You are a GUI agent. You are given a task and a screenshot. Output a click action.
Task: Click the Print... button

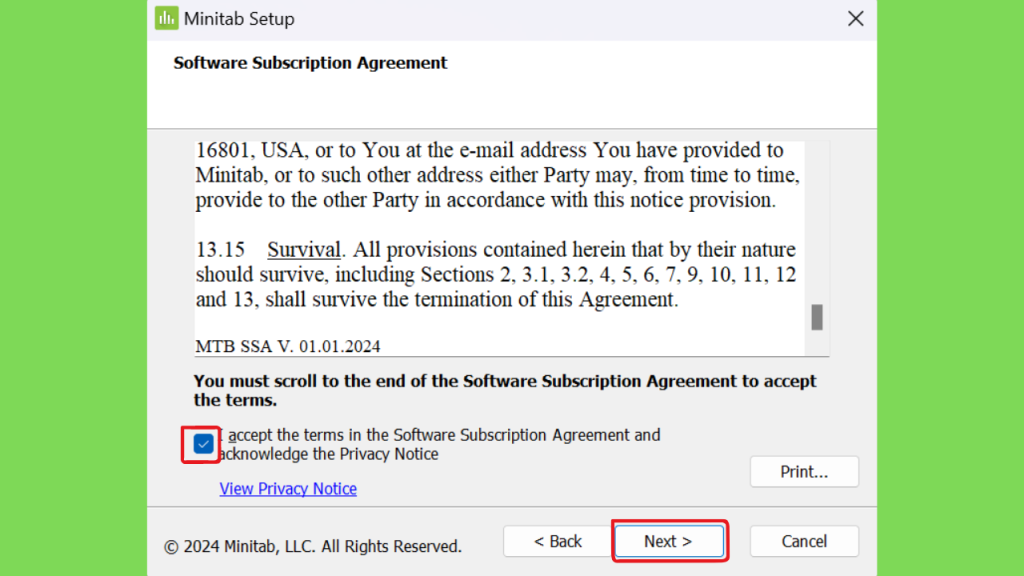click(x=804, y=472)
